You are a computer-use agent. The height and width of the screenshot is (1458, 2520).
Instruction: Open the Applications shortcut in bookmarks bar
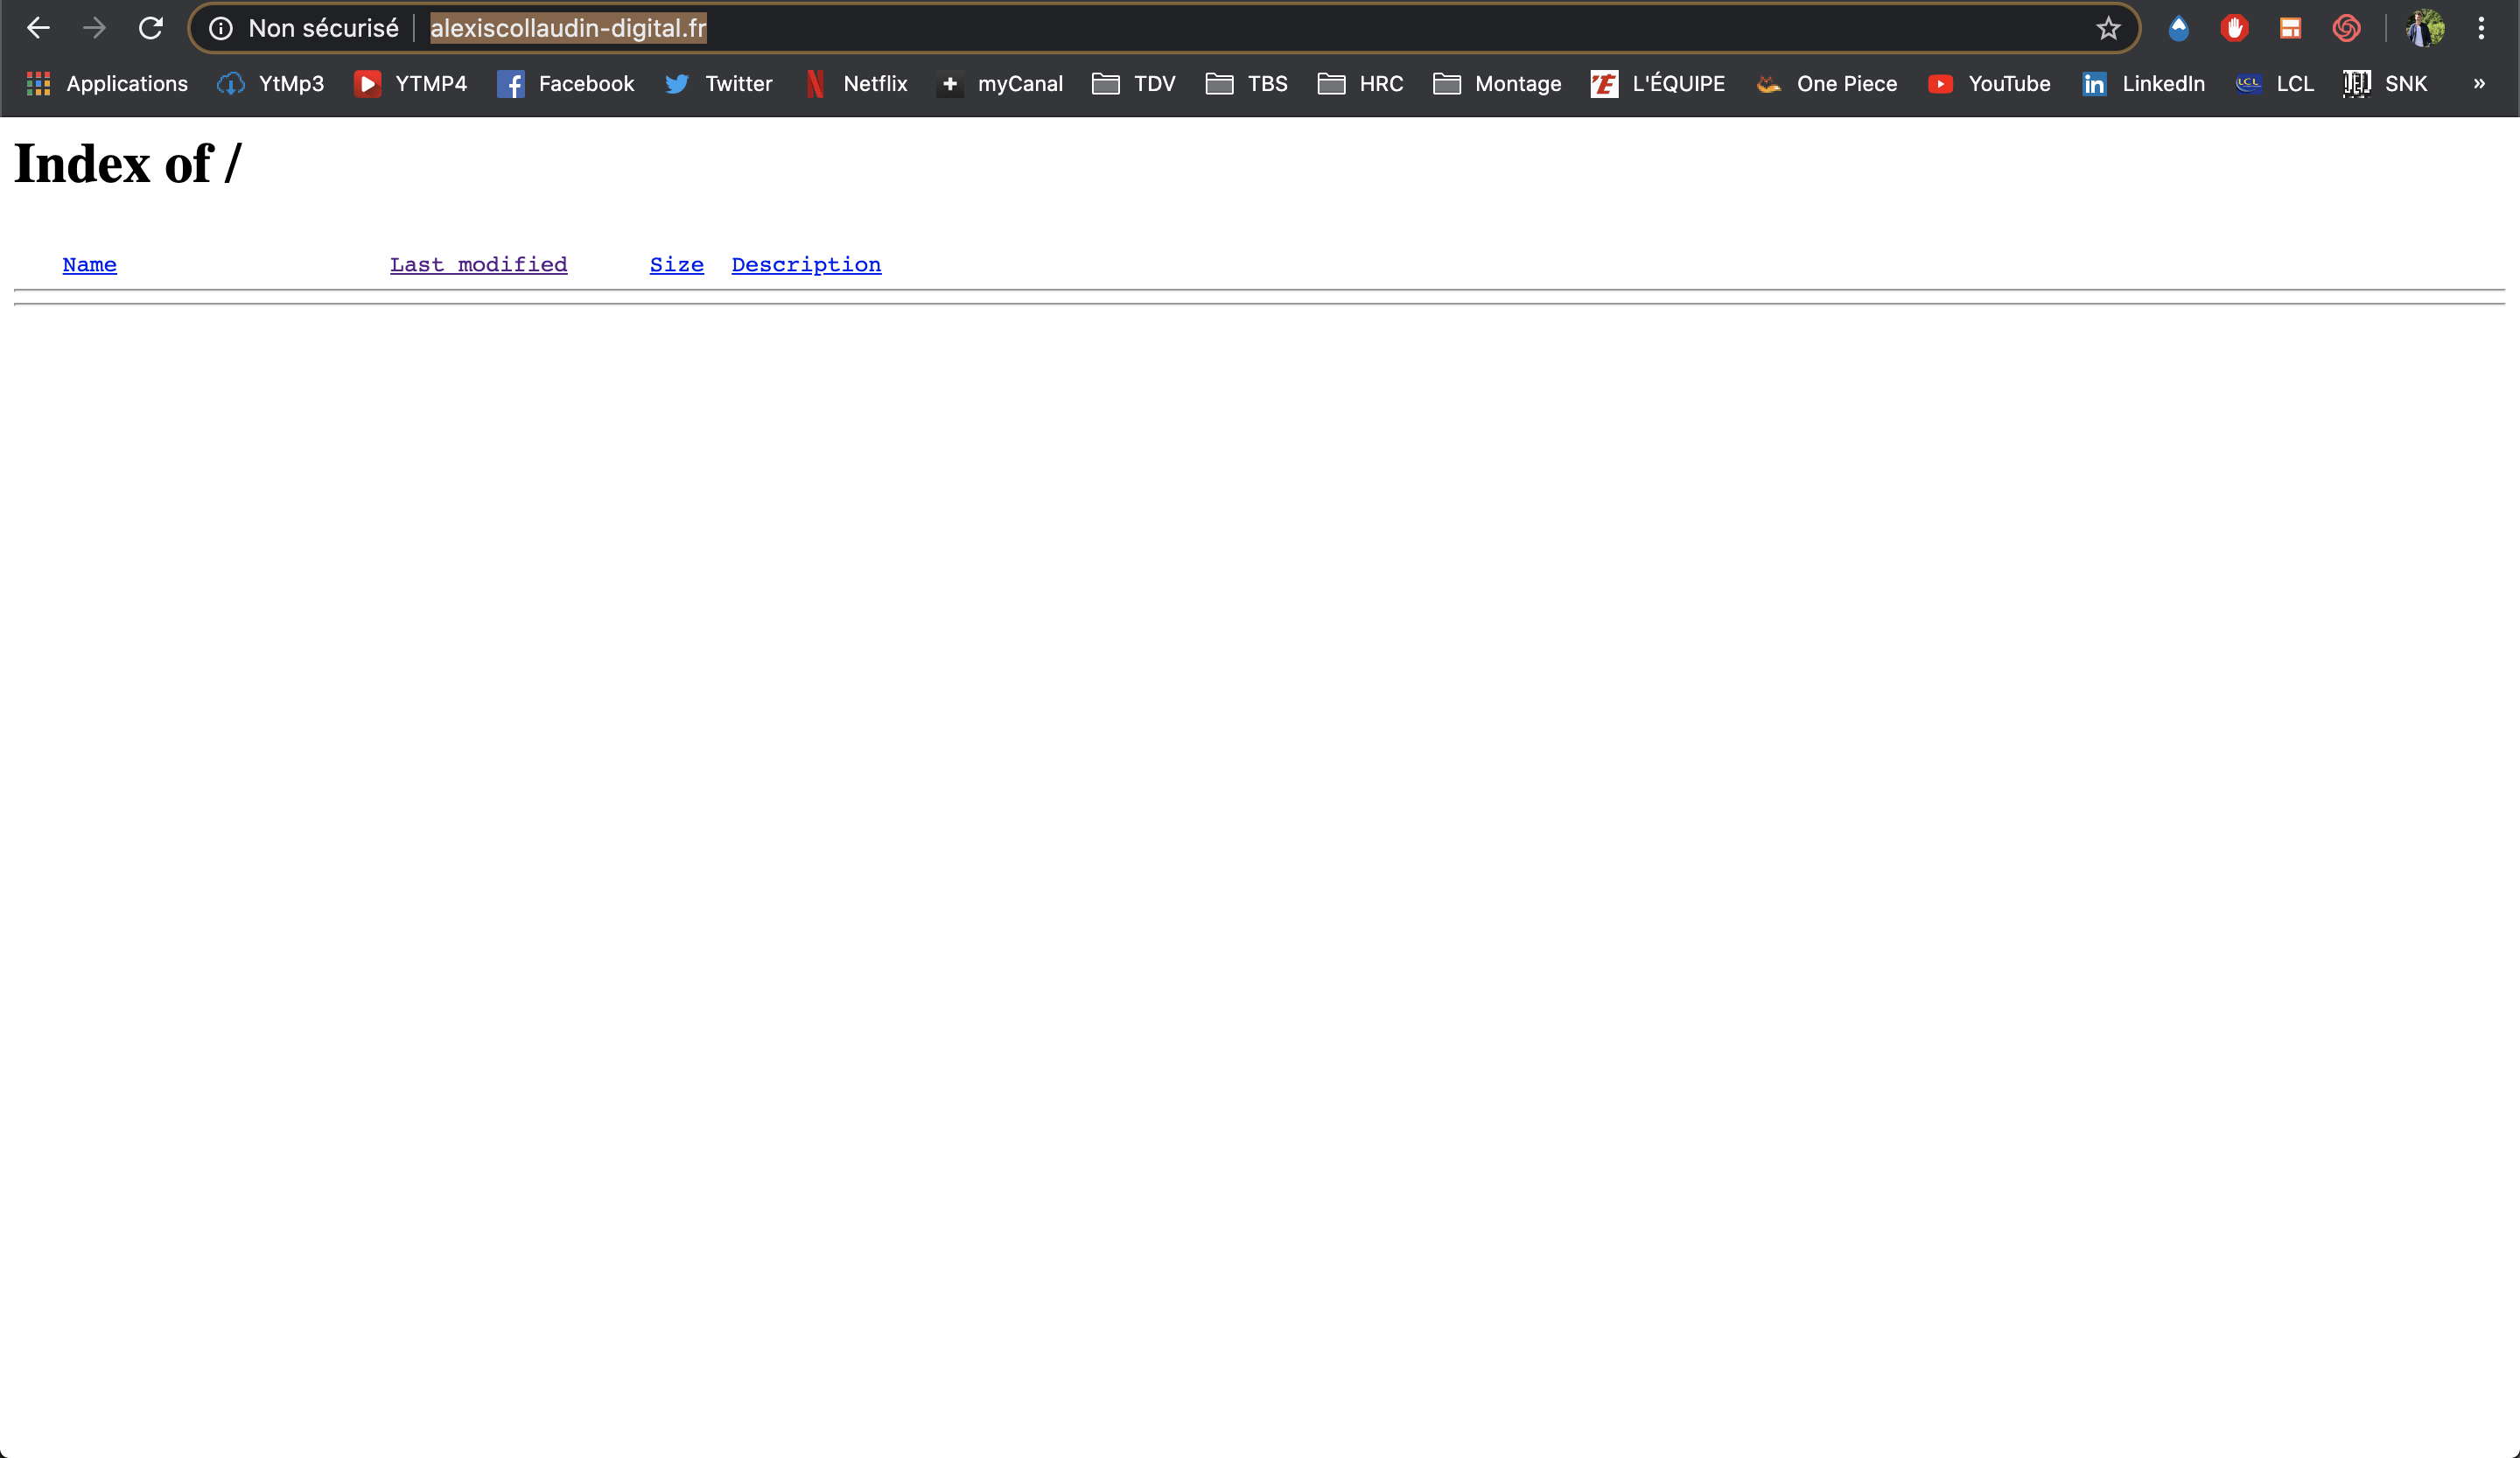(x=107, y=84)
